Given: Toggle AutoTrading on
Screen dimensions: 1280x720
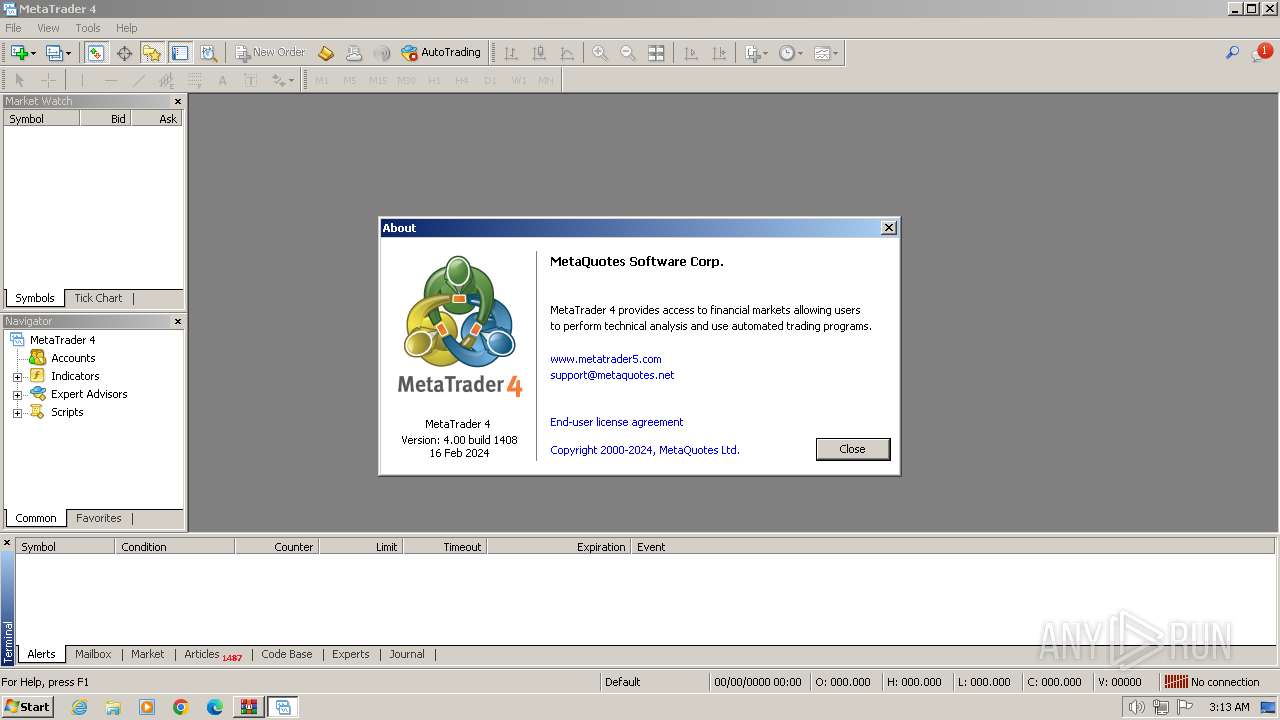Looking at the screenshot, I should 441,53.
